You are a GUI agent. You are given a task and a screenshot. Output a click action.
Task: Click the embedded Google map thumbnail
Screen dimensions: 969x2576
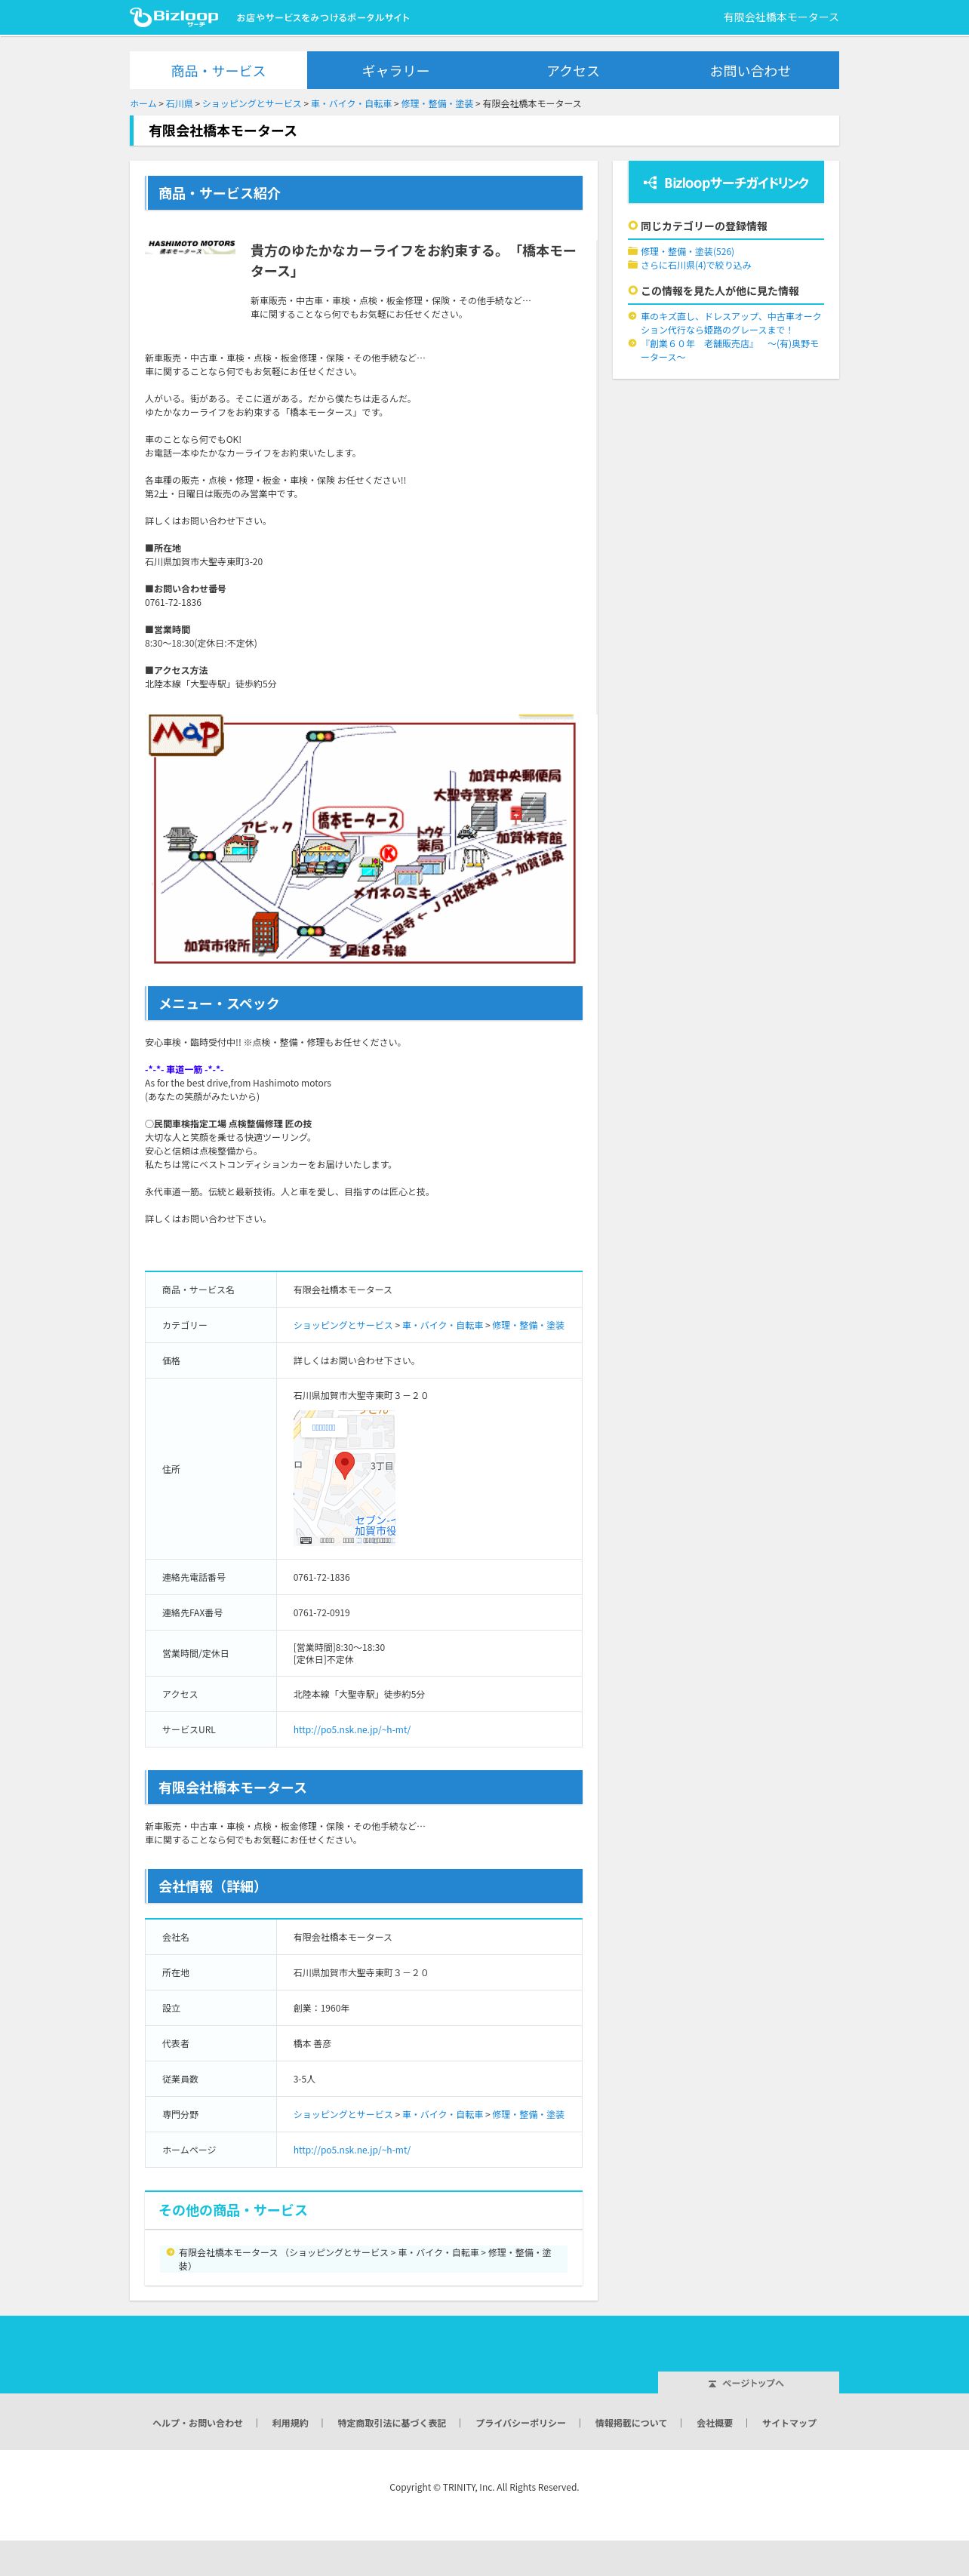344,1478
